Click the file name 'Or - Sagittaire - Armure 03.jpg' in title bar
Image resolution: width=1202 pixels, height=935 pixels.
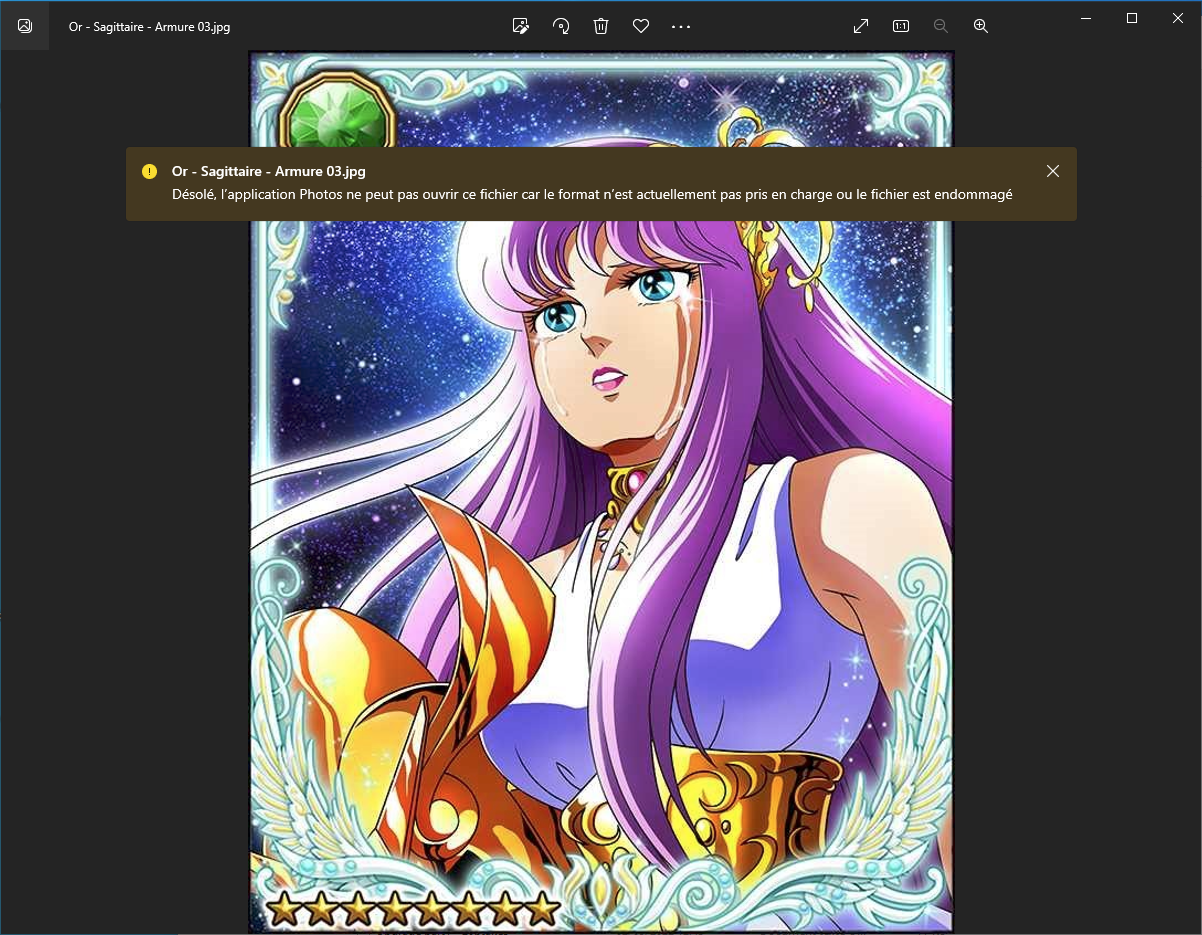pos(150,27)
